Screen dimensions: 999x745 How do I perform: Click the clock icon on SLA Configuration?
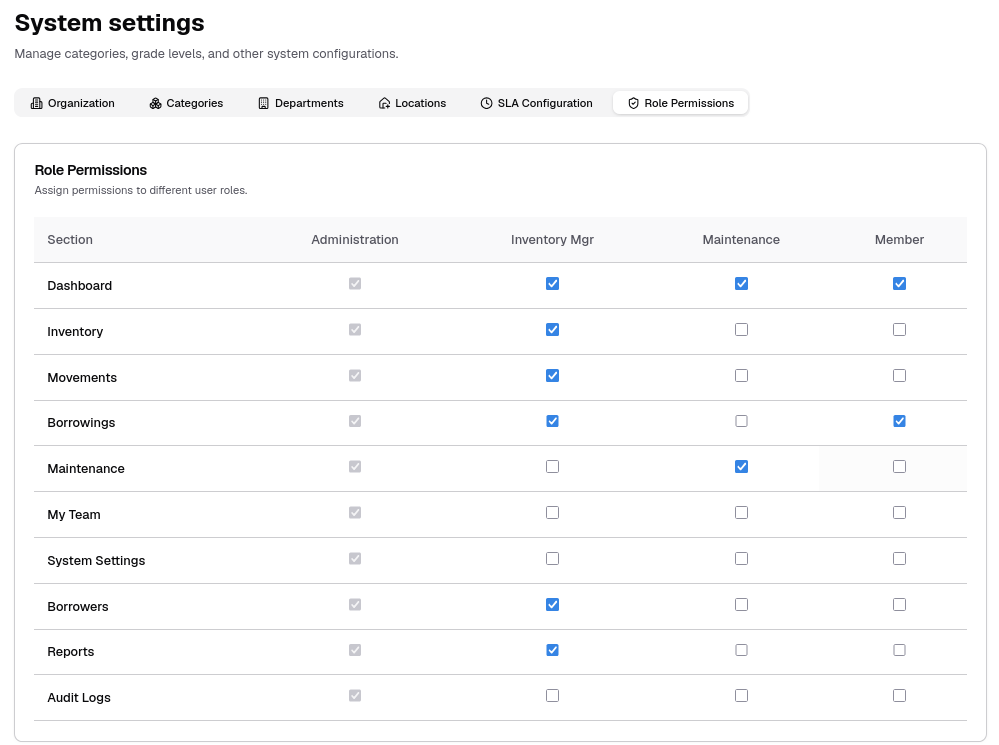coord(486,102)
